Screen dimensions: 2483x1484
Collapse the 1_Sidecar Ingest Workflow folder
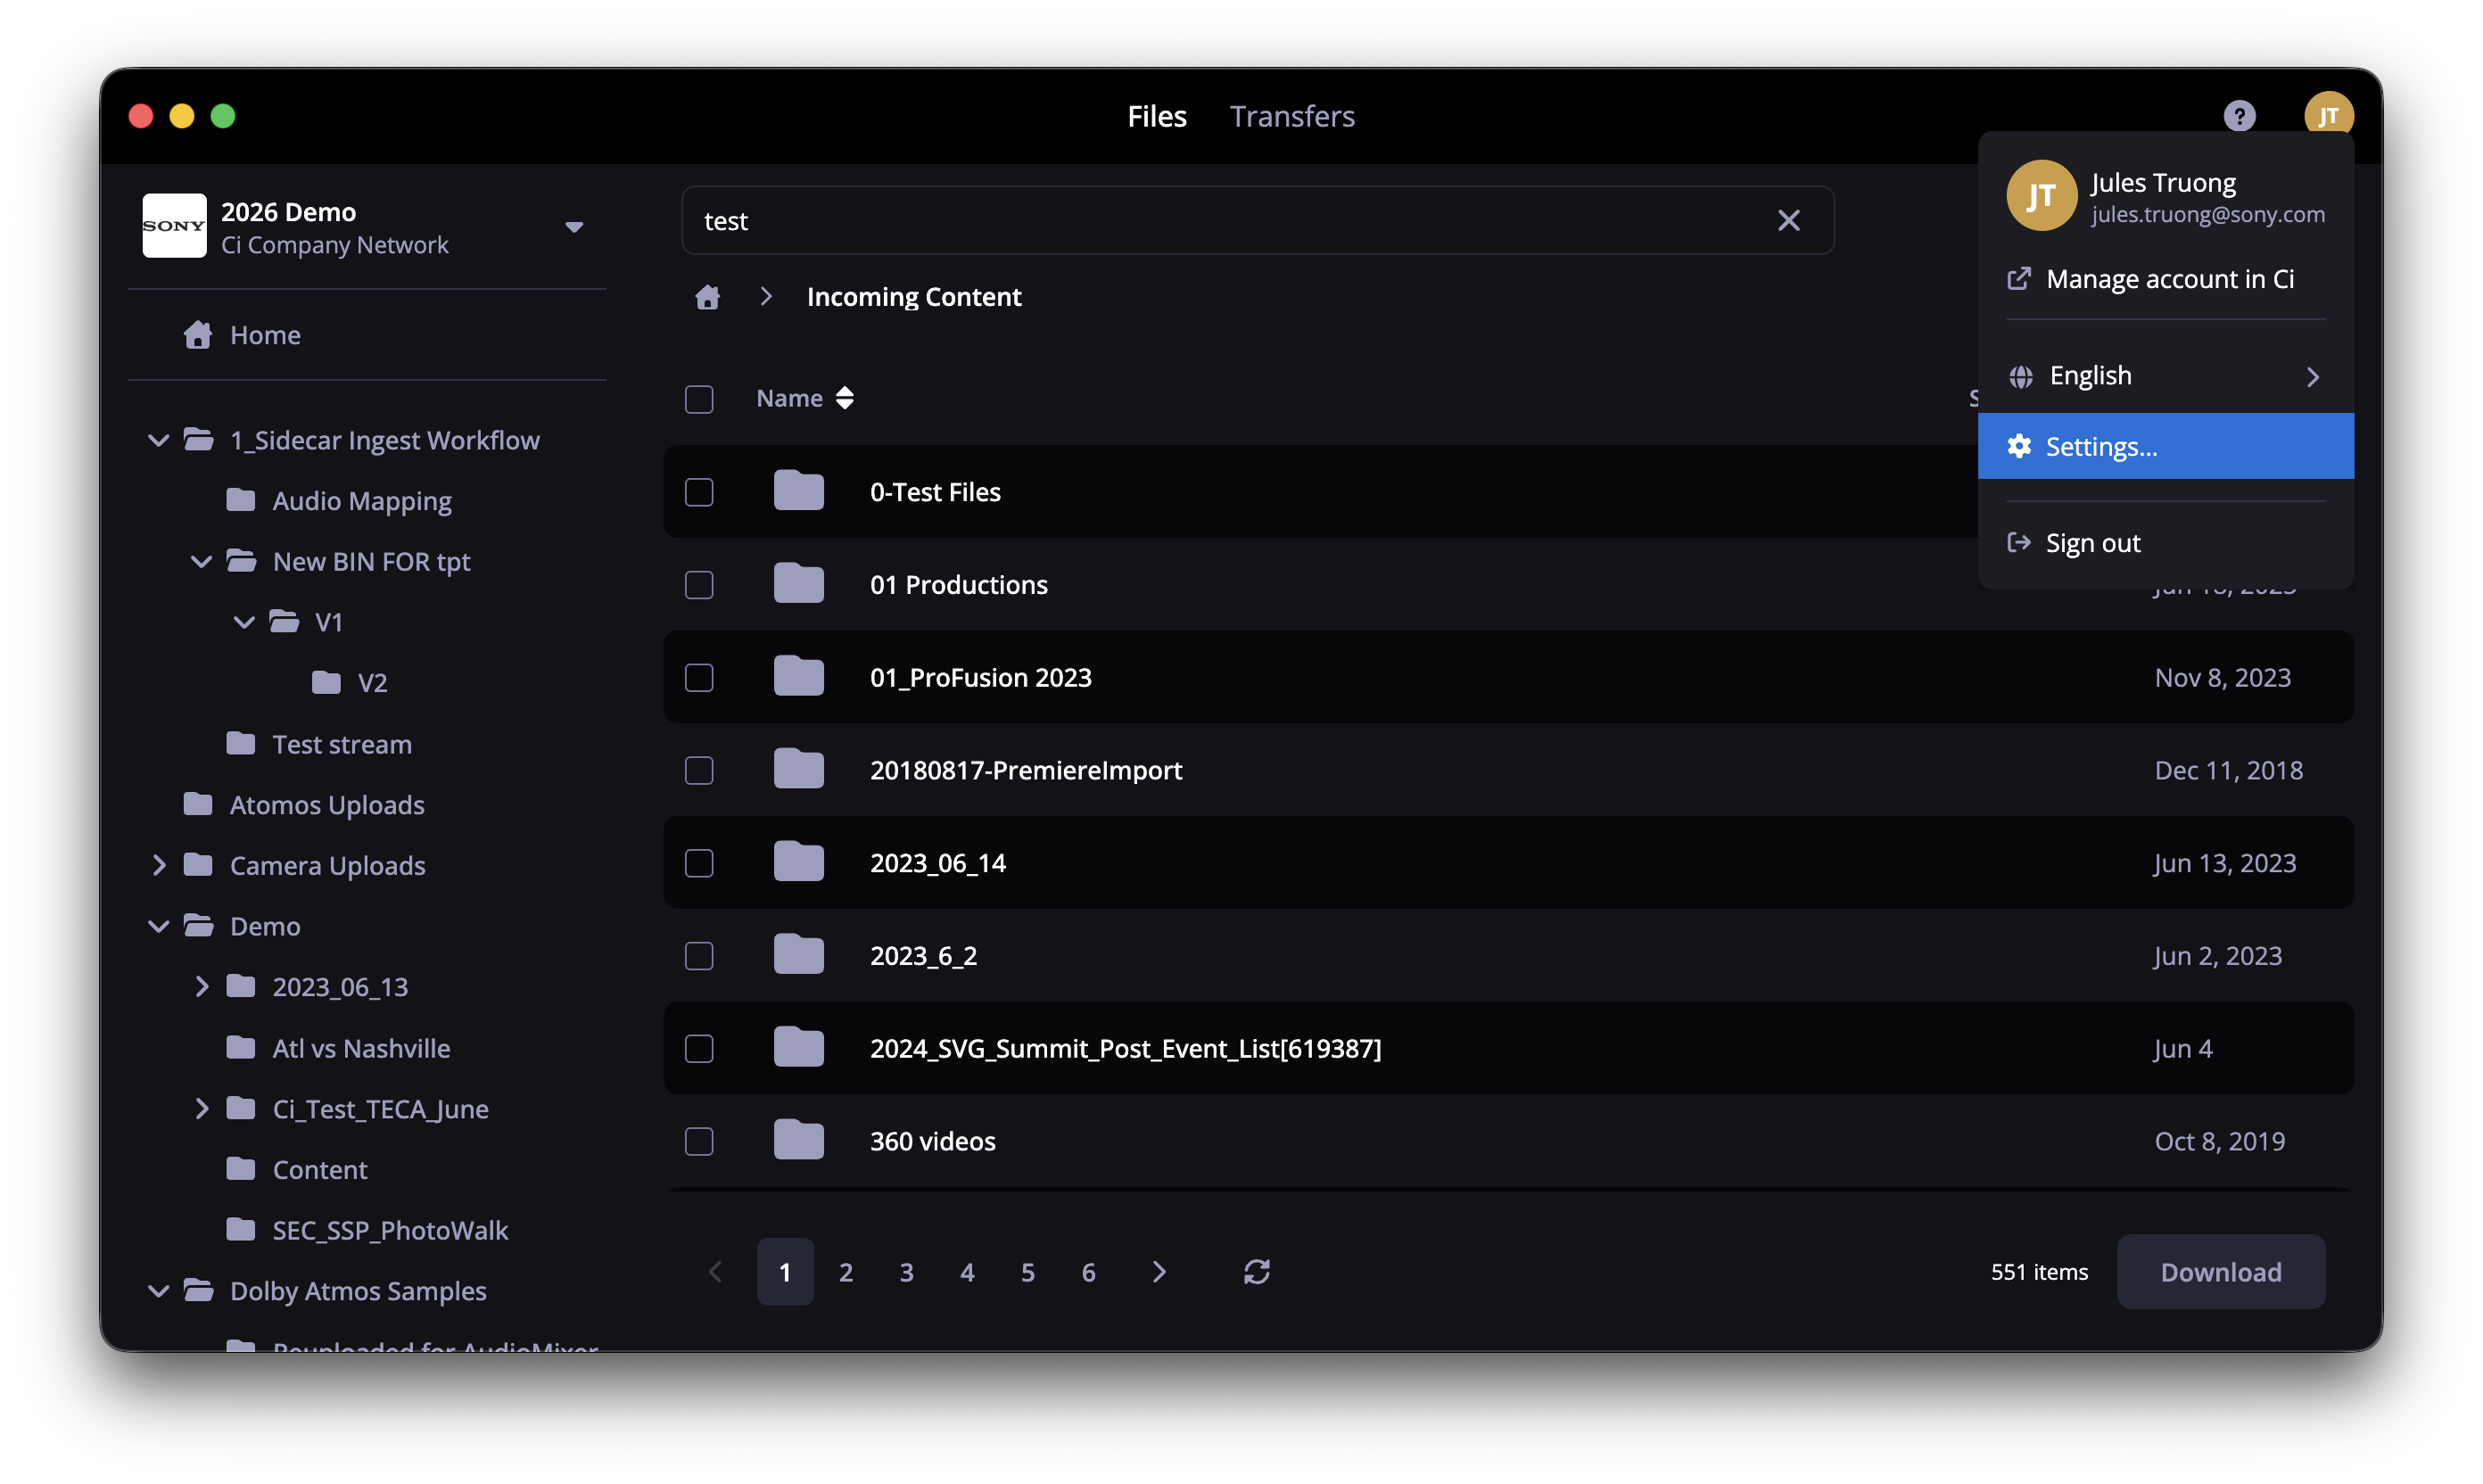(158, 440)
